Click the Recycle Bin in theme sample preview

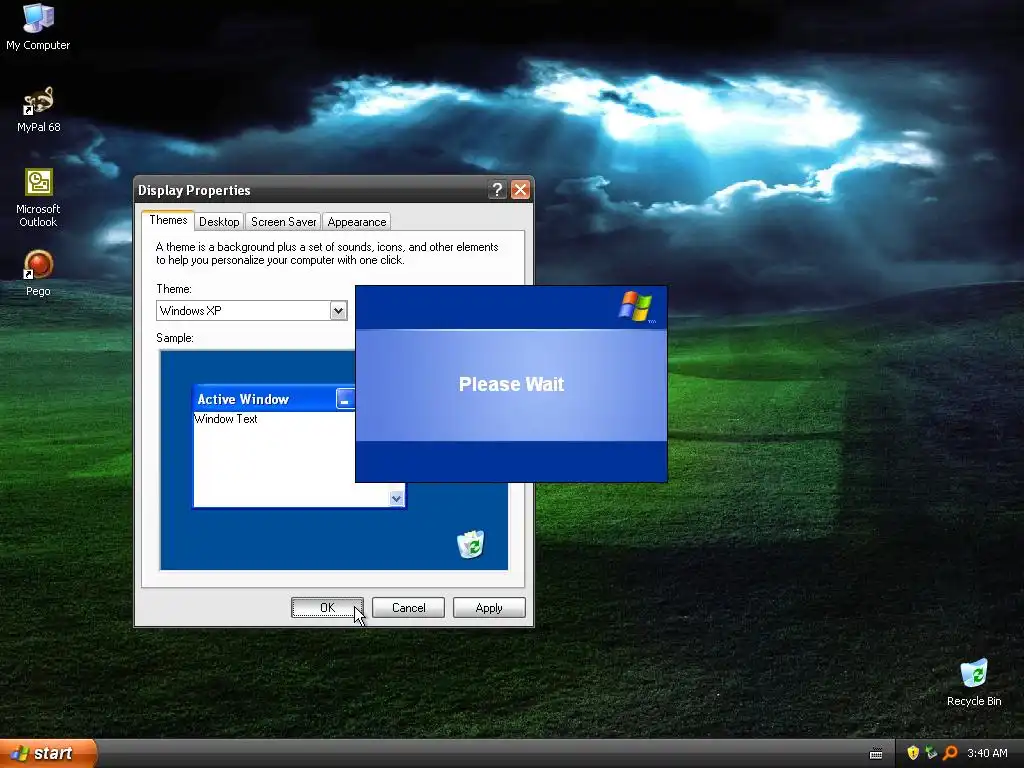(x=470, y=544)
